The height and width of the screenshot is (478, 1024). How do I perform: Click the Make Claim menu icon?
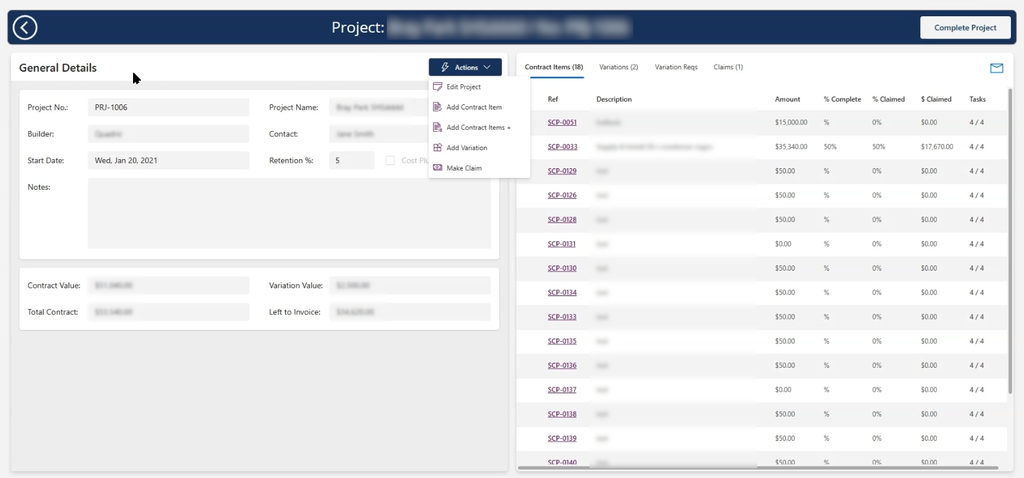coord(438,168)
